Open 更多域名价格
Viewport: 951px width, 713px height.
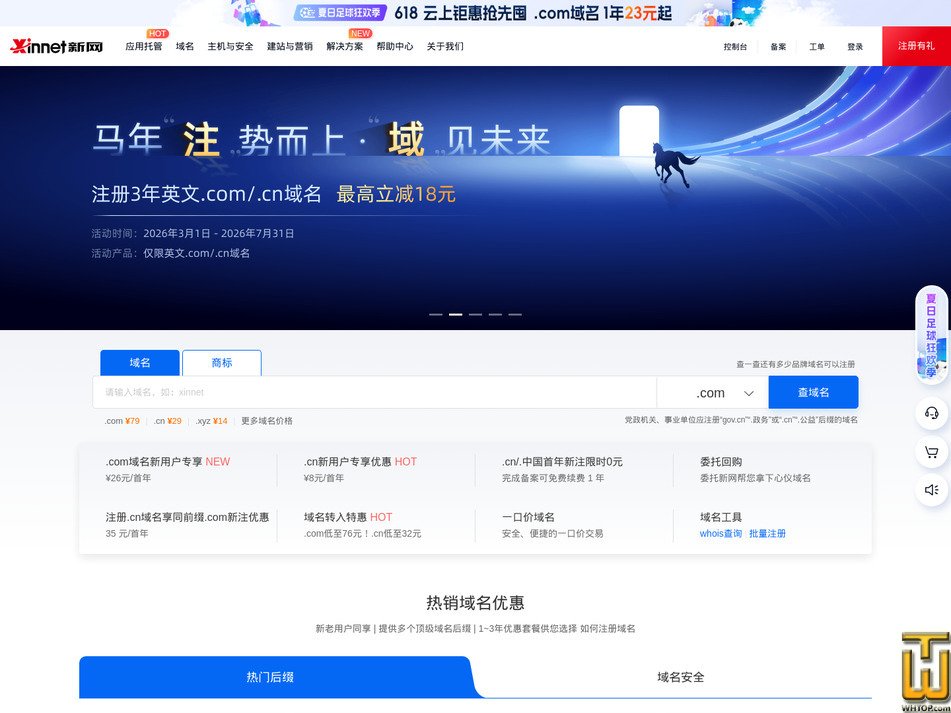pos(267,421)
